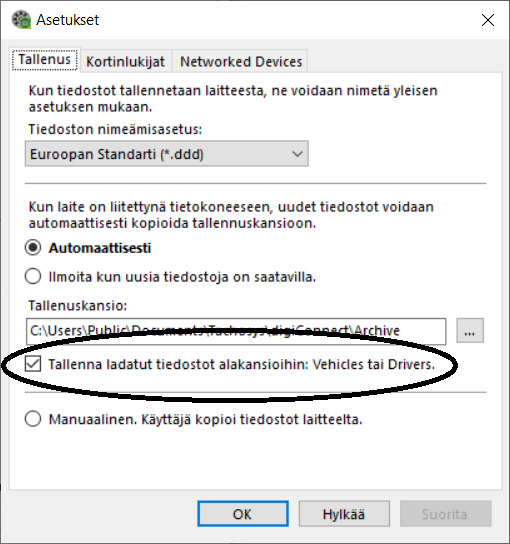The width and height of the screenshot is (510, 544).
Task: Click the browse folder ellipsis button
Action: coord(470,331)
